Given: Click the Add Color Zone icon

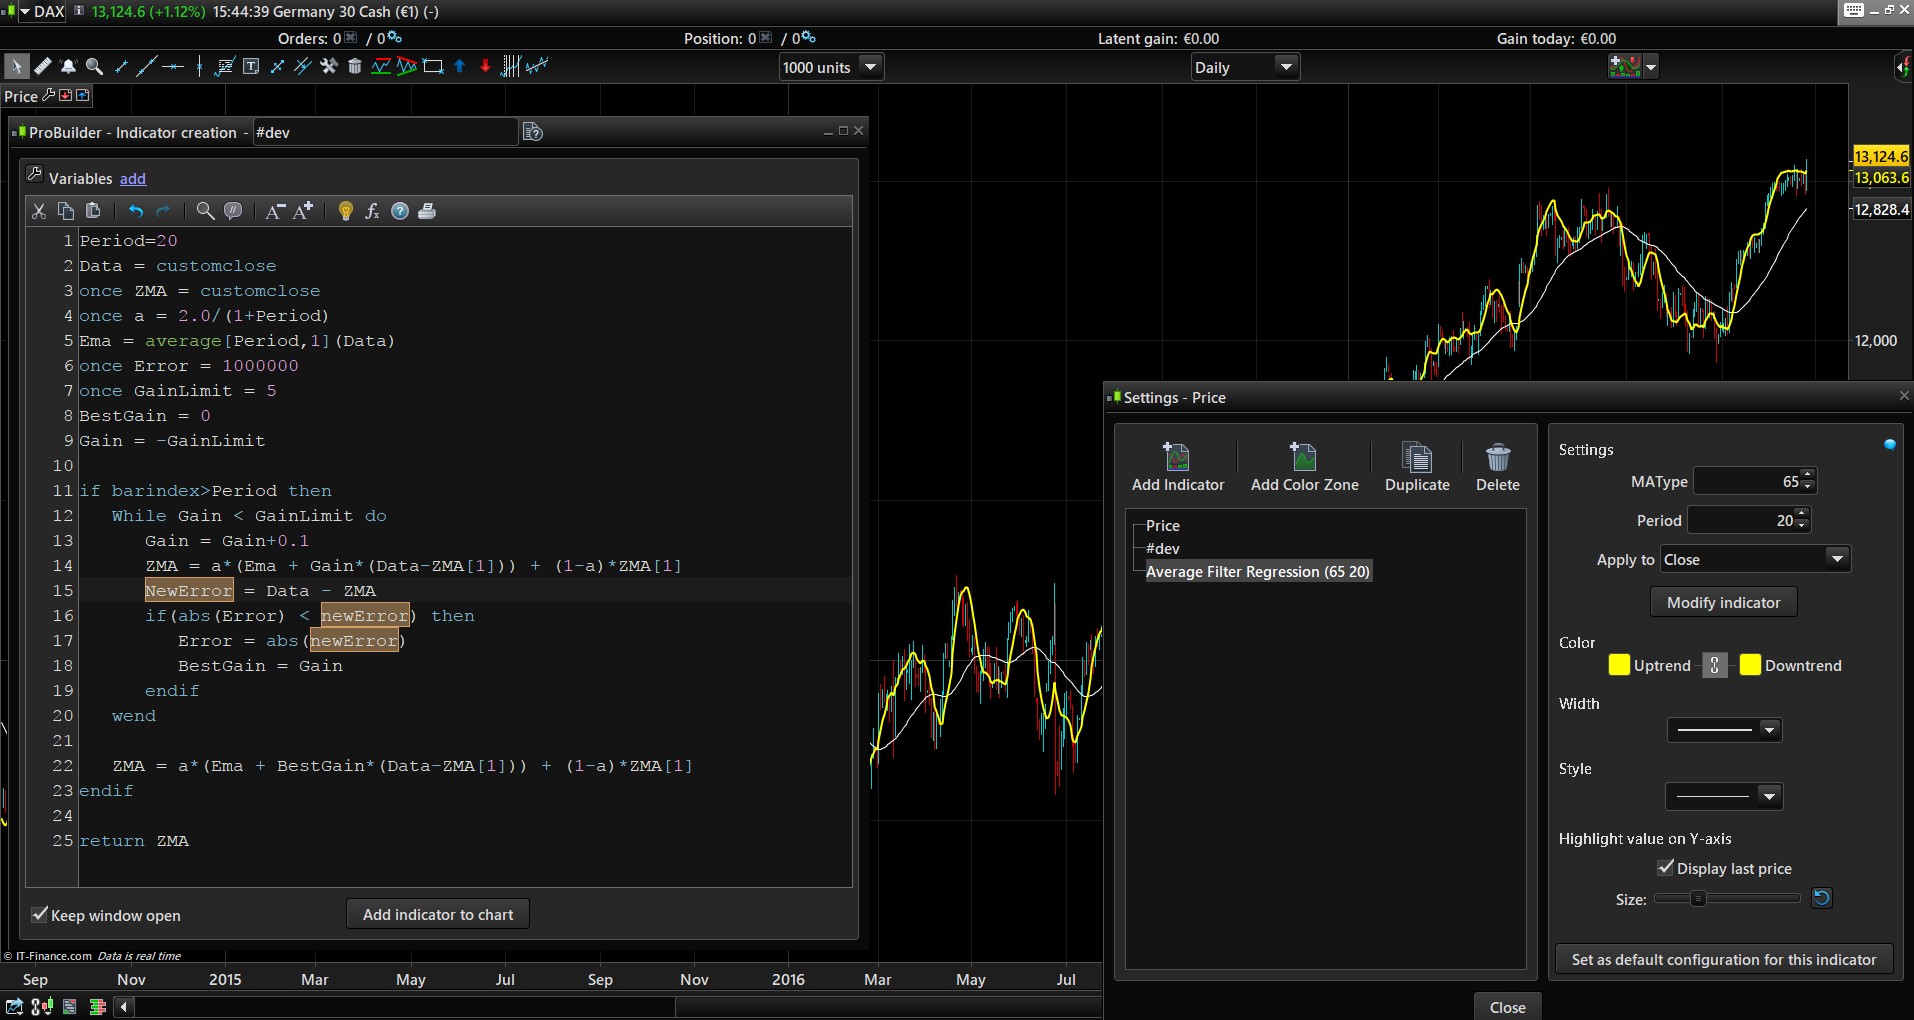Looking at the screenshot, I should [x=1303, y=458].
